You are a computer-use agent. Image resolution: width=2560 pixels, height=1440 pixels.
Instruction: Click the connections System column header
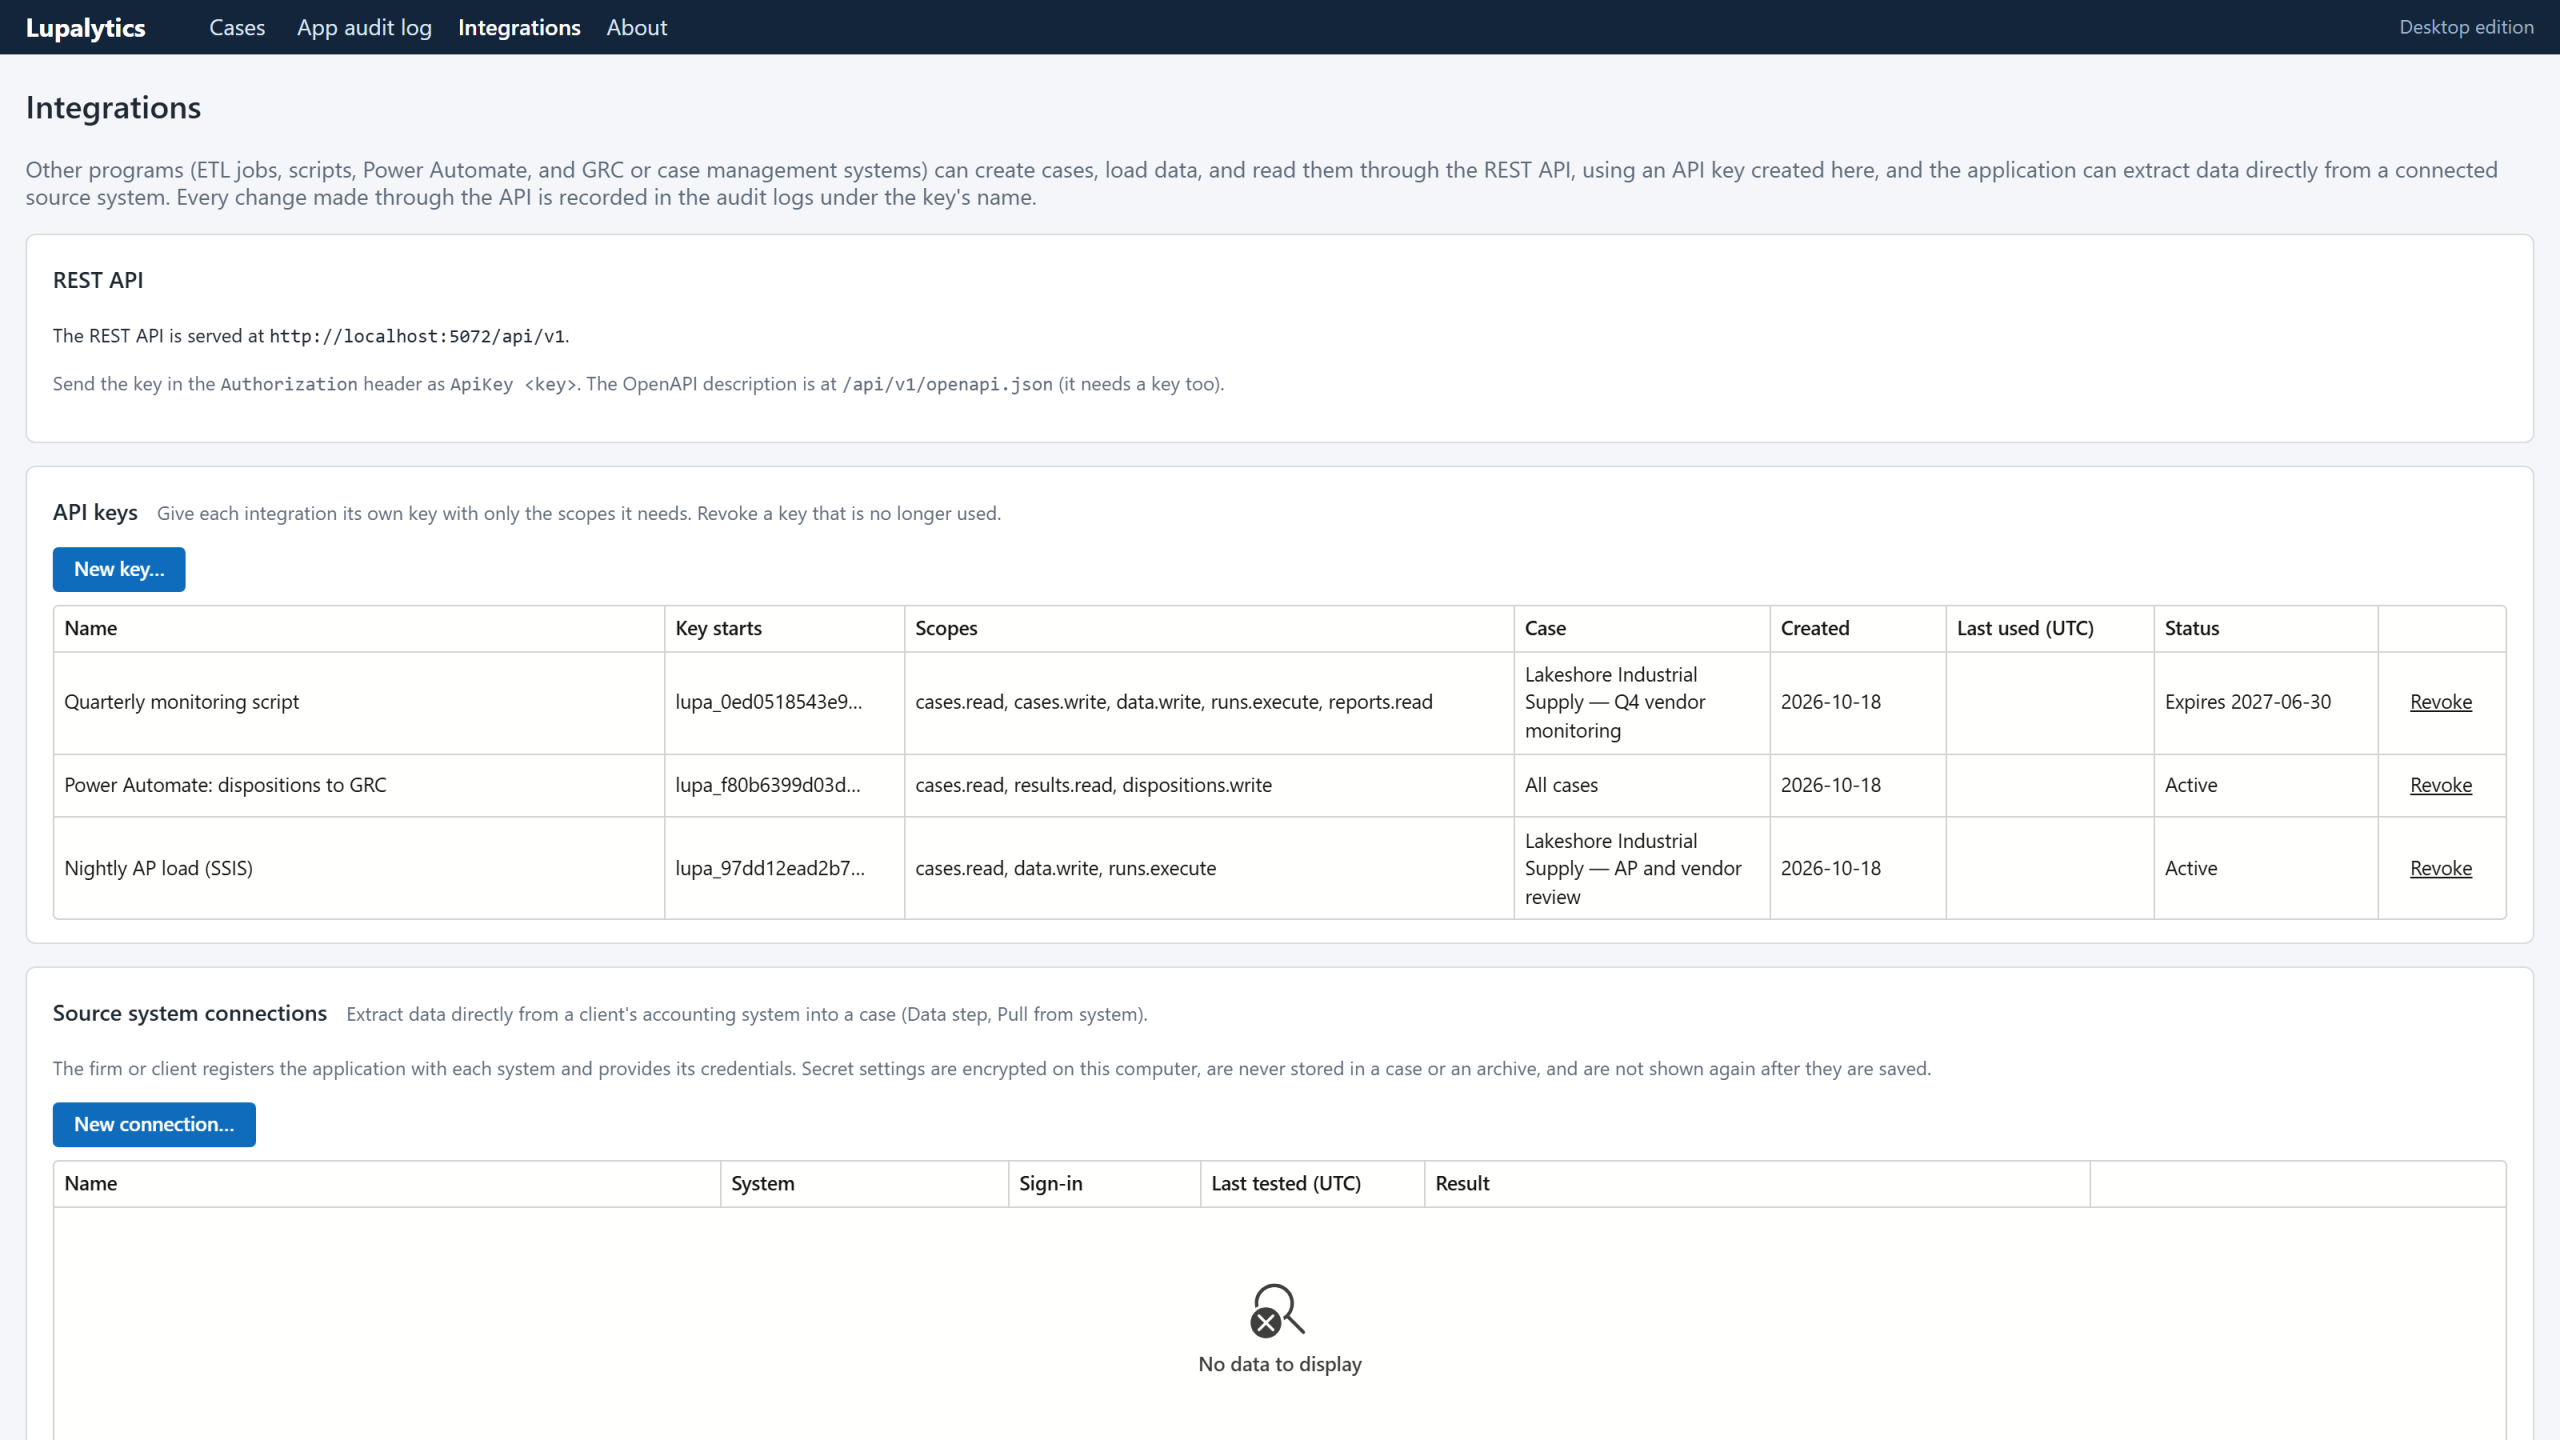point(864,1183)
